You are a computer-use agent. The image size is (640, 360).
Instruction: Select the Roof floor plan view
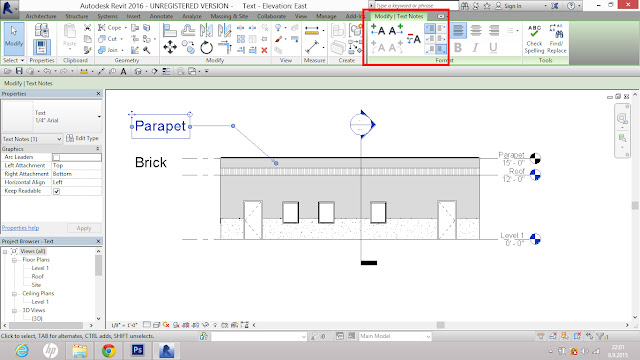(x=38, y=276)
